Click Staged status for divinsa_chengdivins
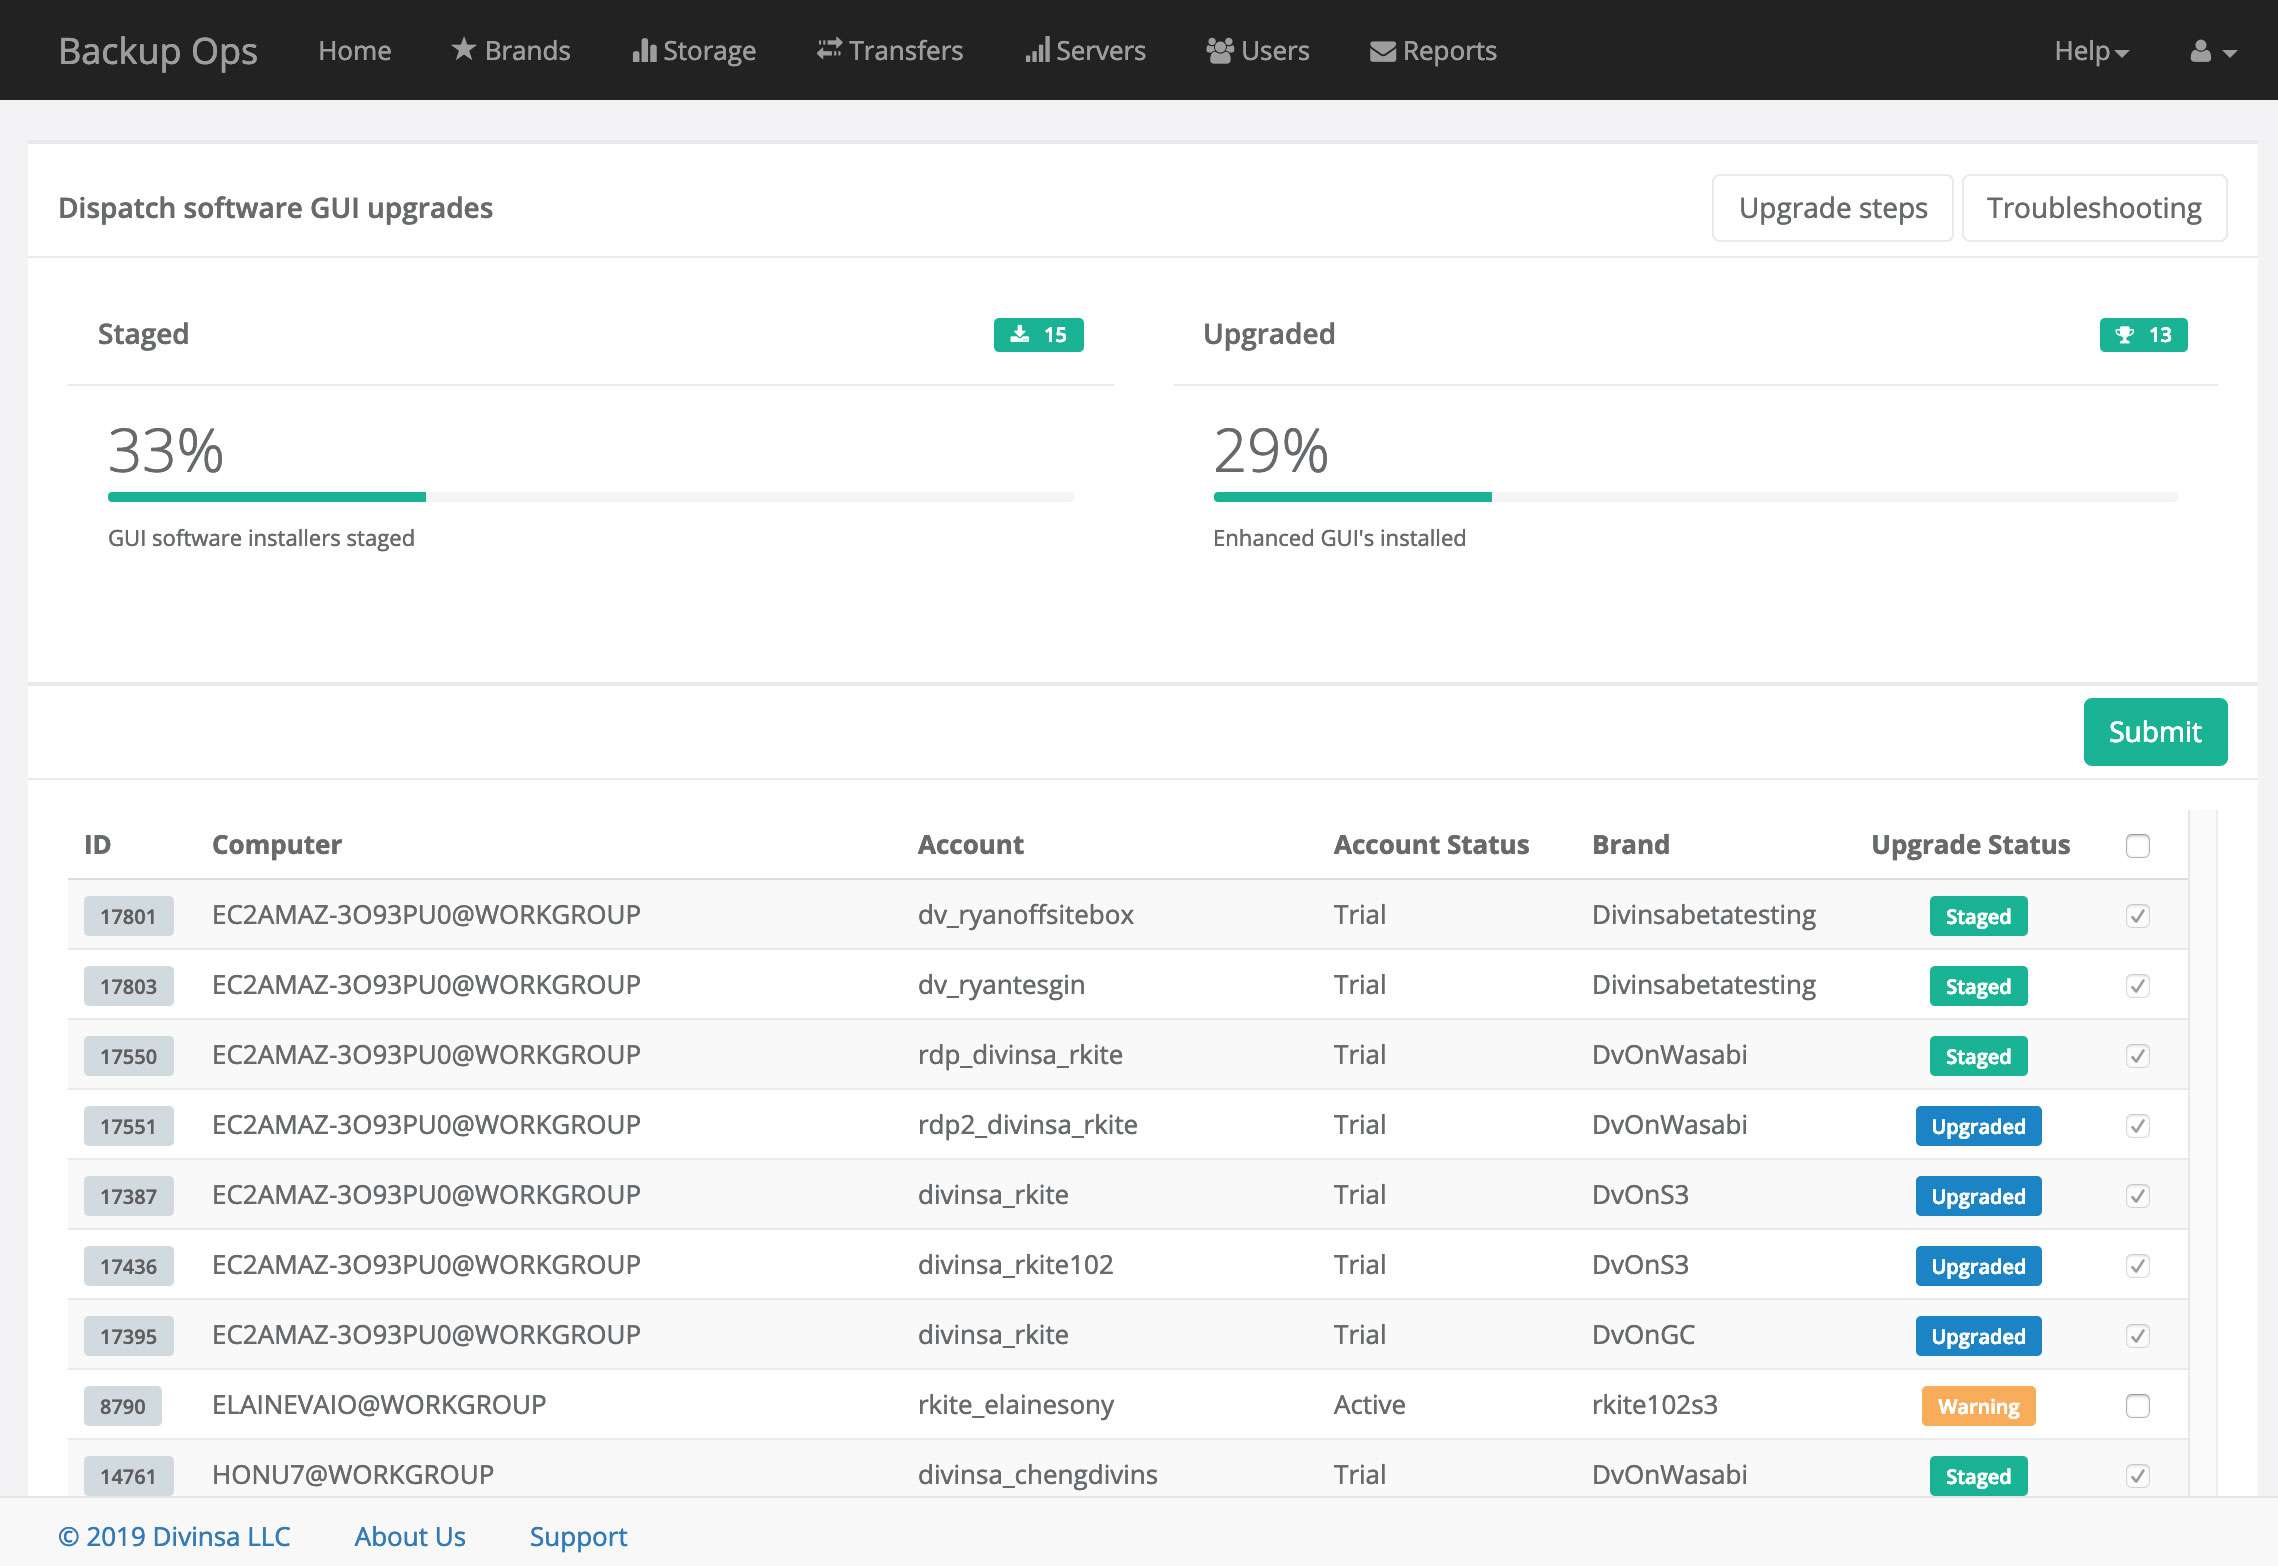 [x=1978, y=1476]
